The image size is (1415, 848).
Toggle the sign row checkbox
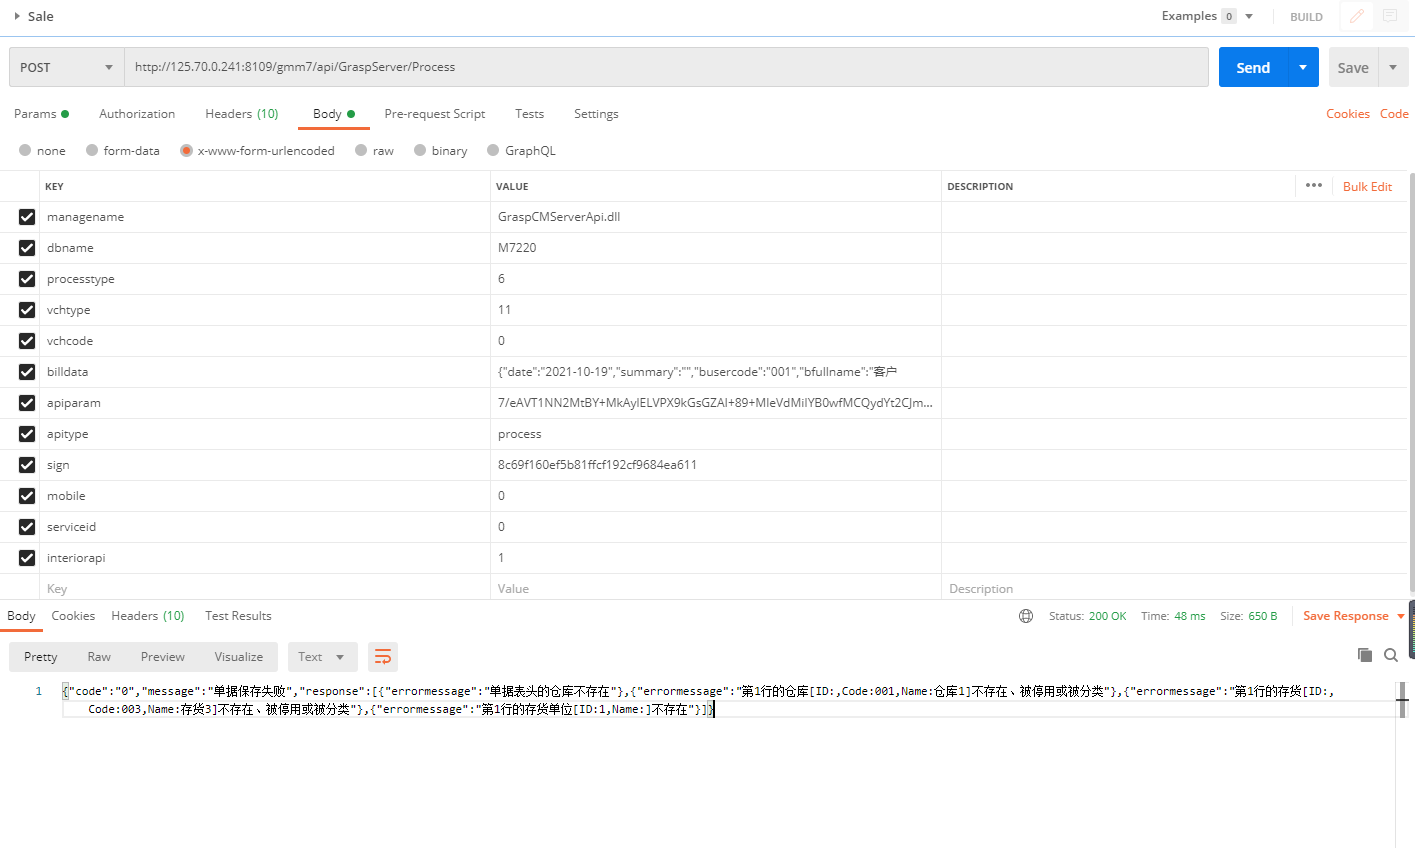point(27,465)
